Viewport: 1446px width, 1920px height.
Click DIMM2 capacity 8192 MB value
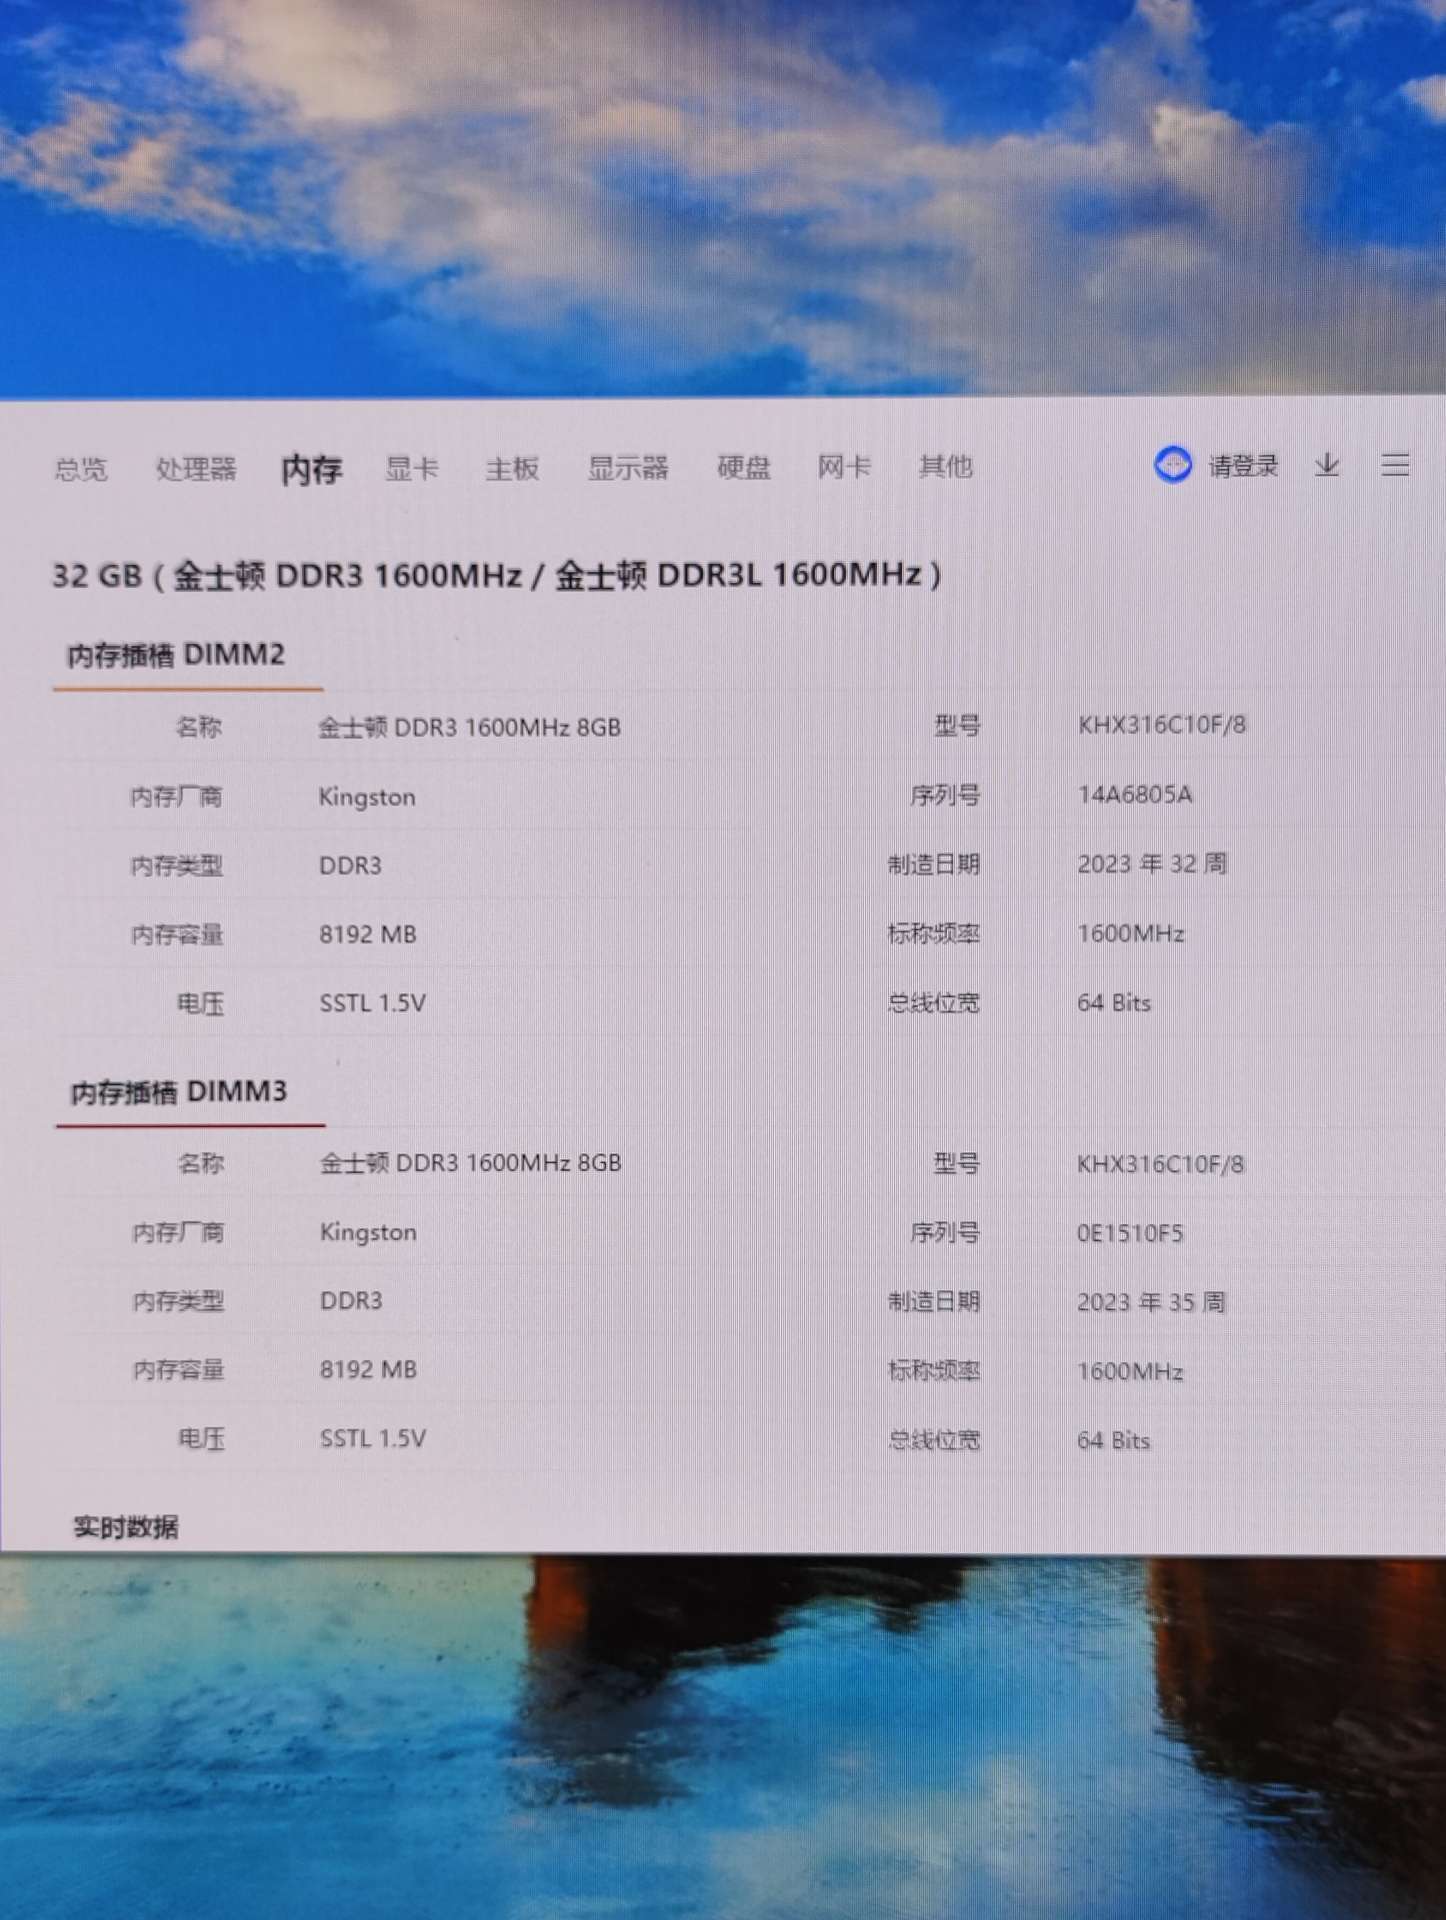click(x=368, y=935)
